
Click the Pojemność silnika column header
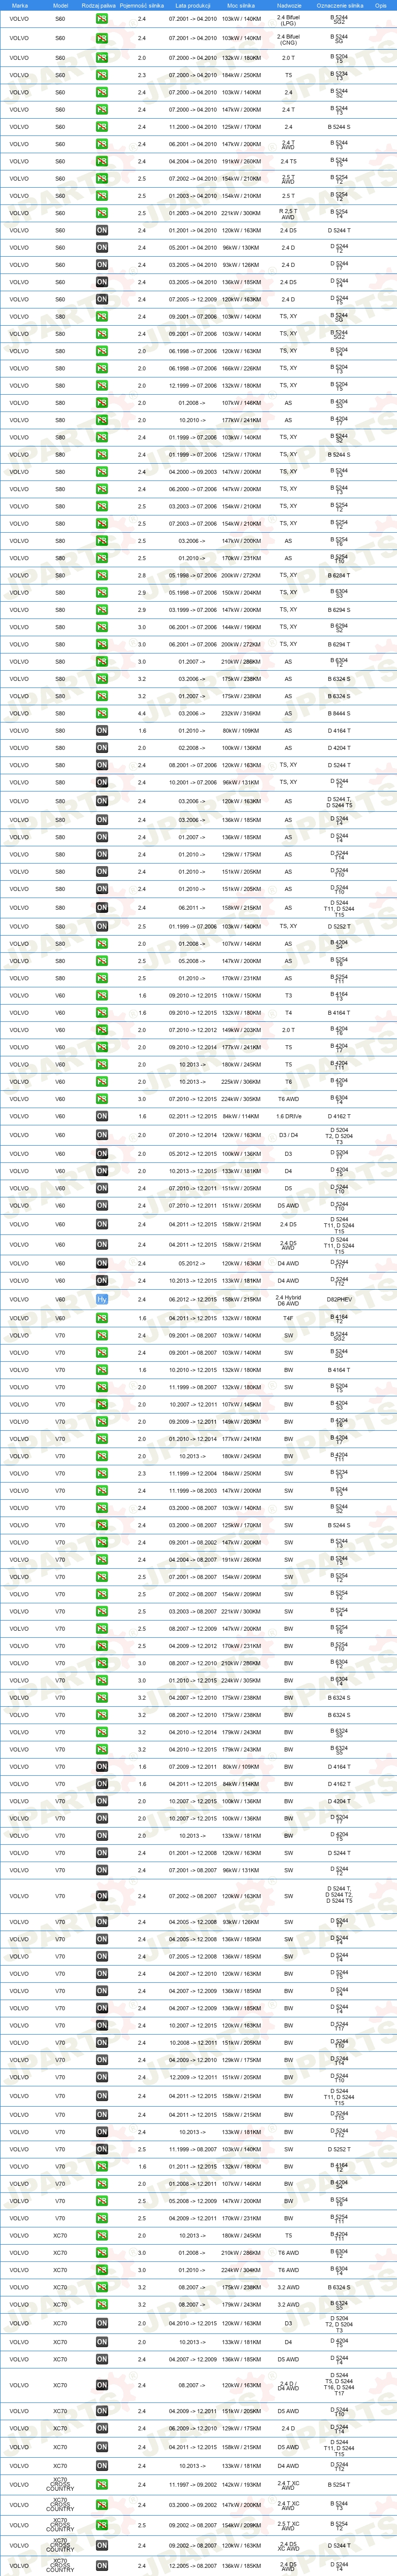pos(142,5)
